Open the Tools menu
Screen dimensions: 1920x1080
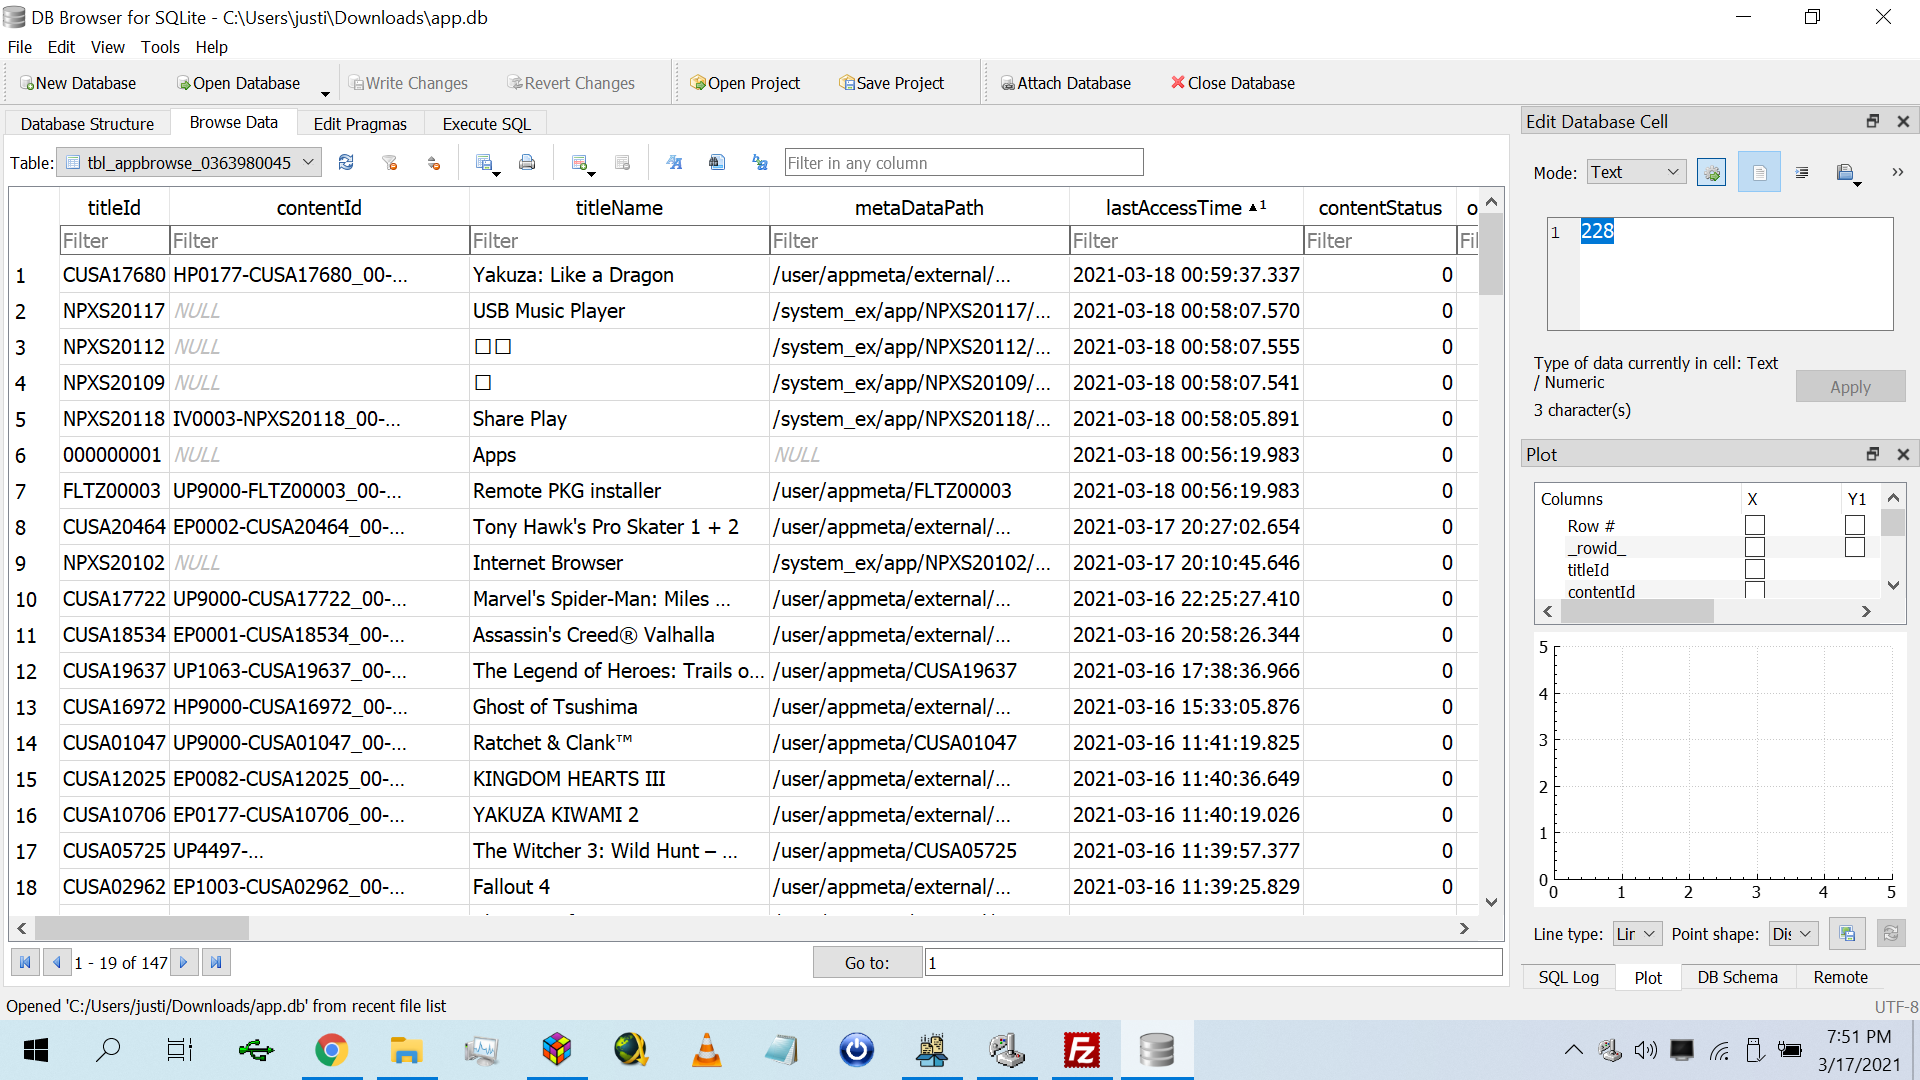[x=160, y=47]
